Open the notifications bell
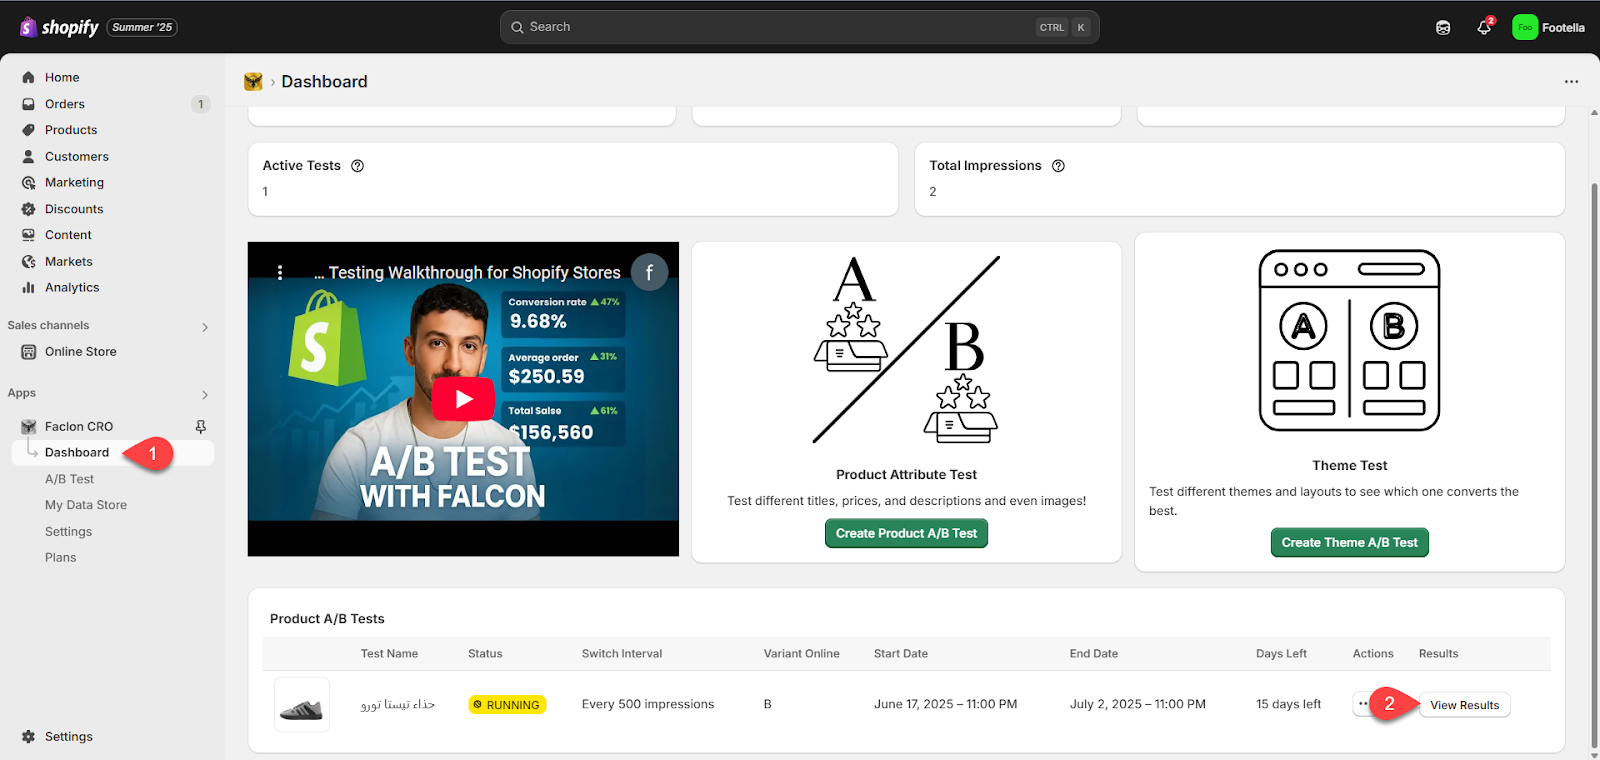Screen dimensions: 1600x760 (1484, 28)
